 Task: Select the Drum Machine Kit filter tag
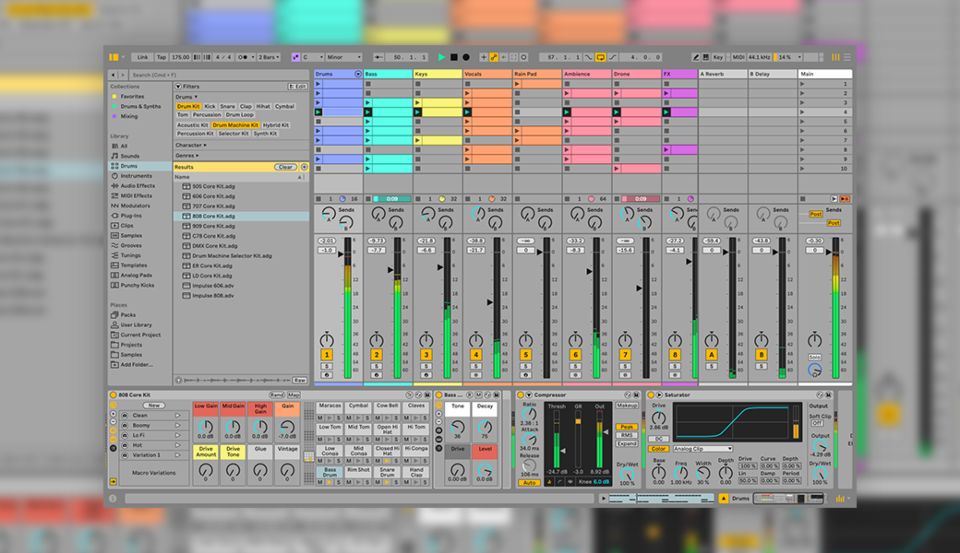pyautogui.click(x=235, y=125)
